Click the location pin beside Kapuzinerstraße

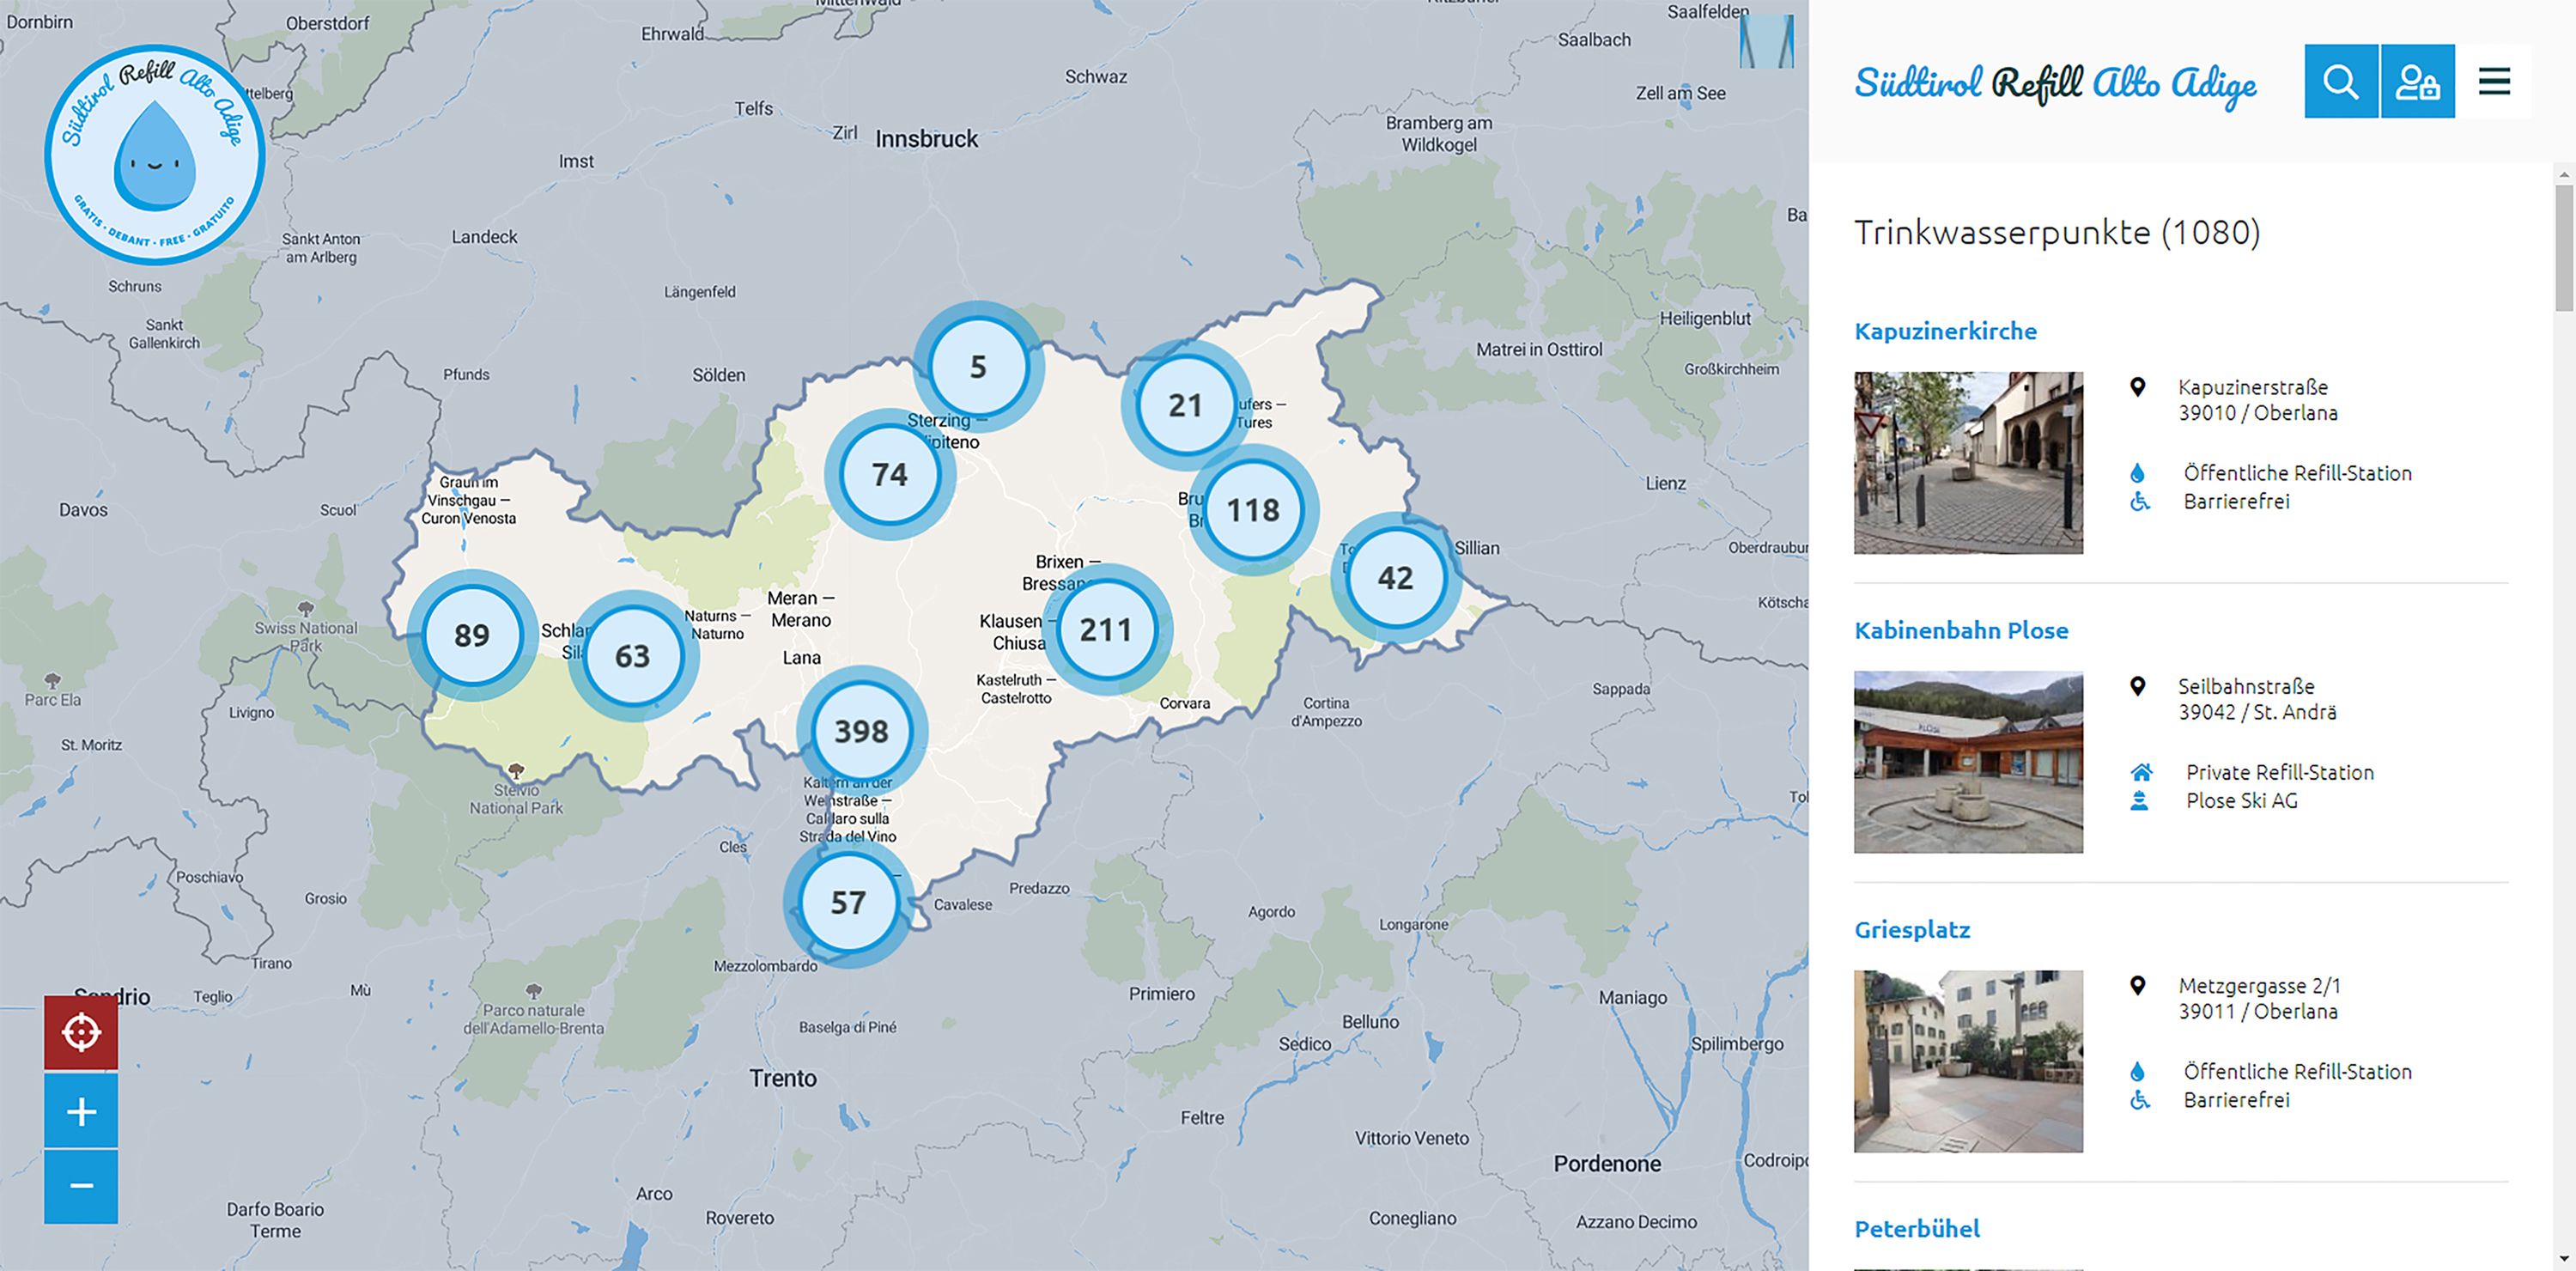[2137, 387]
